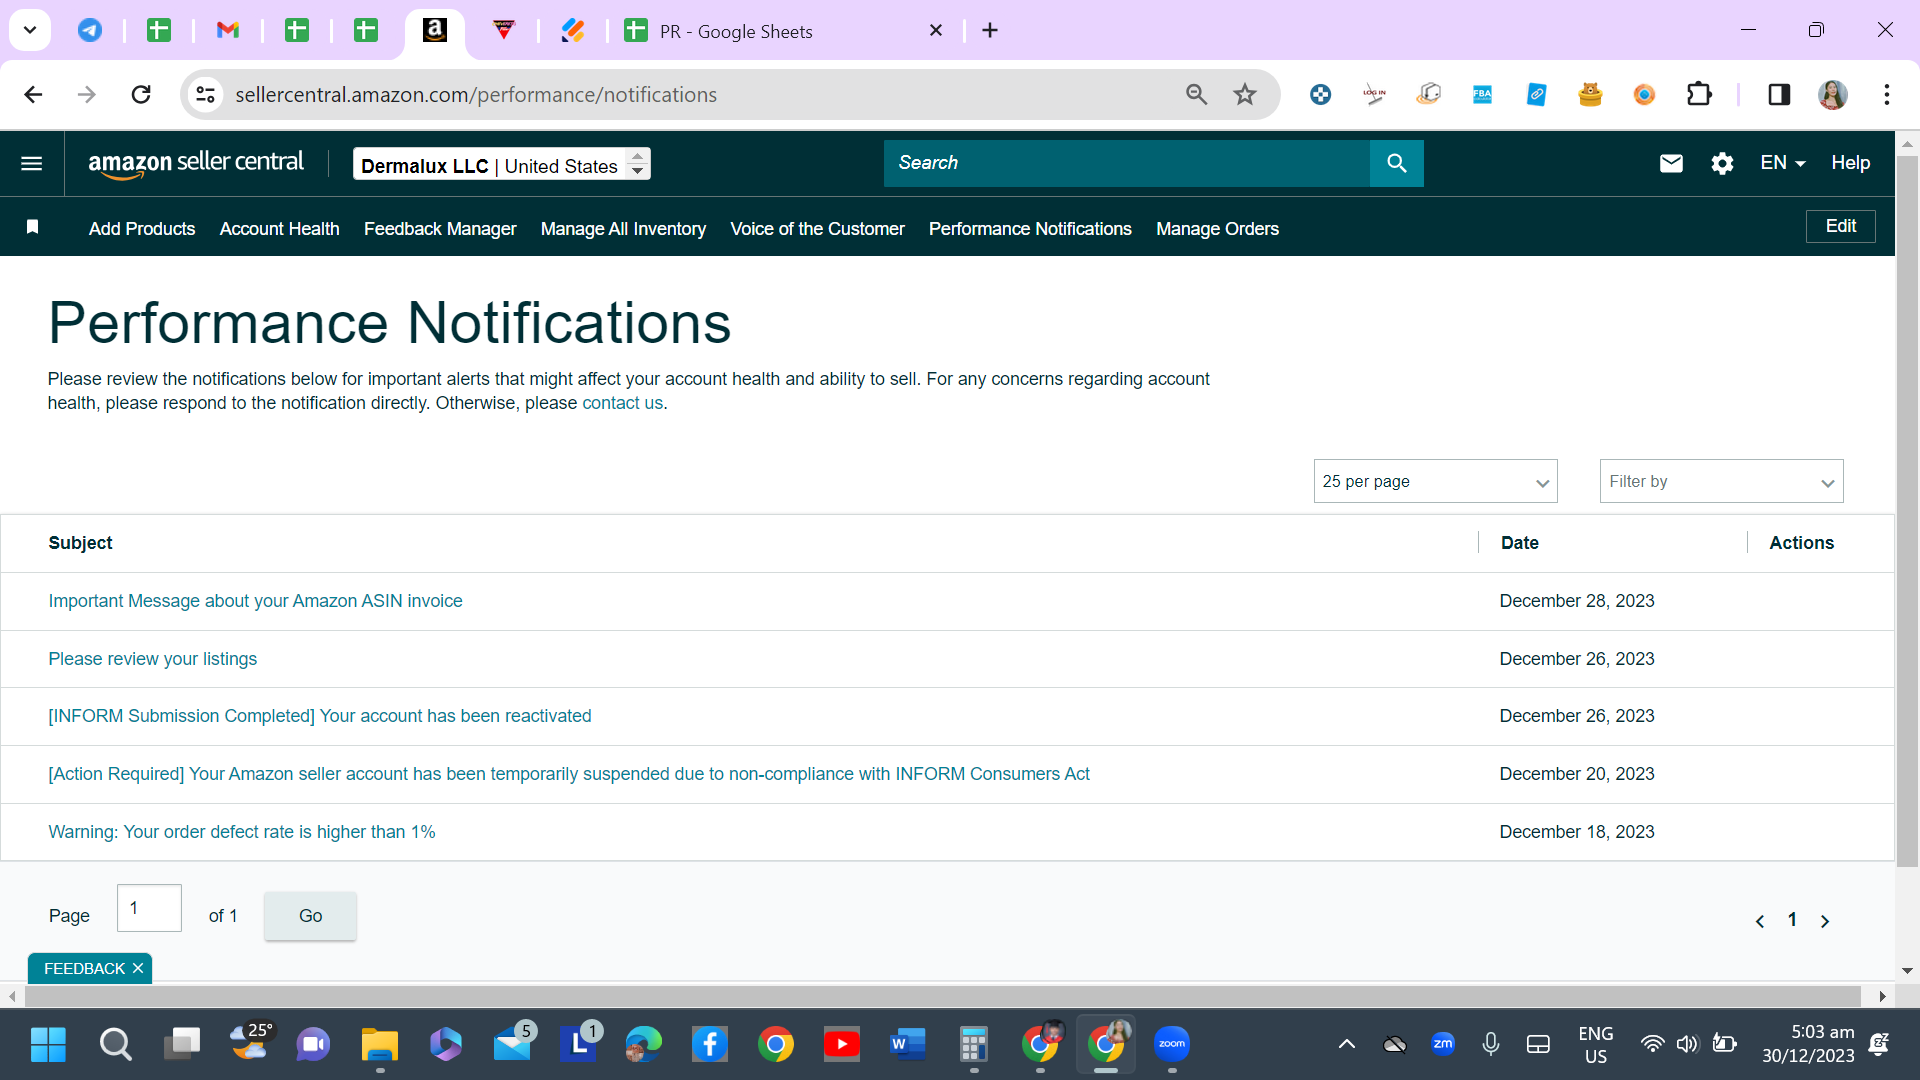Switch to the Gmail browser tab
Viewport: 1920px width, 1080px height.
pyautogui.click(x=228, y=30)
